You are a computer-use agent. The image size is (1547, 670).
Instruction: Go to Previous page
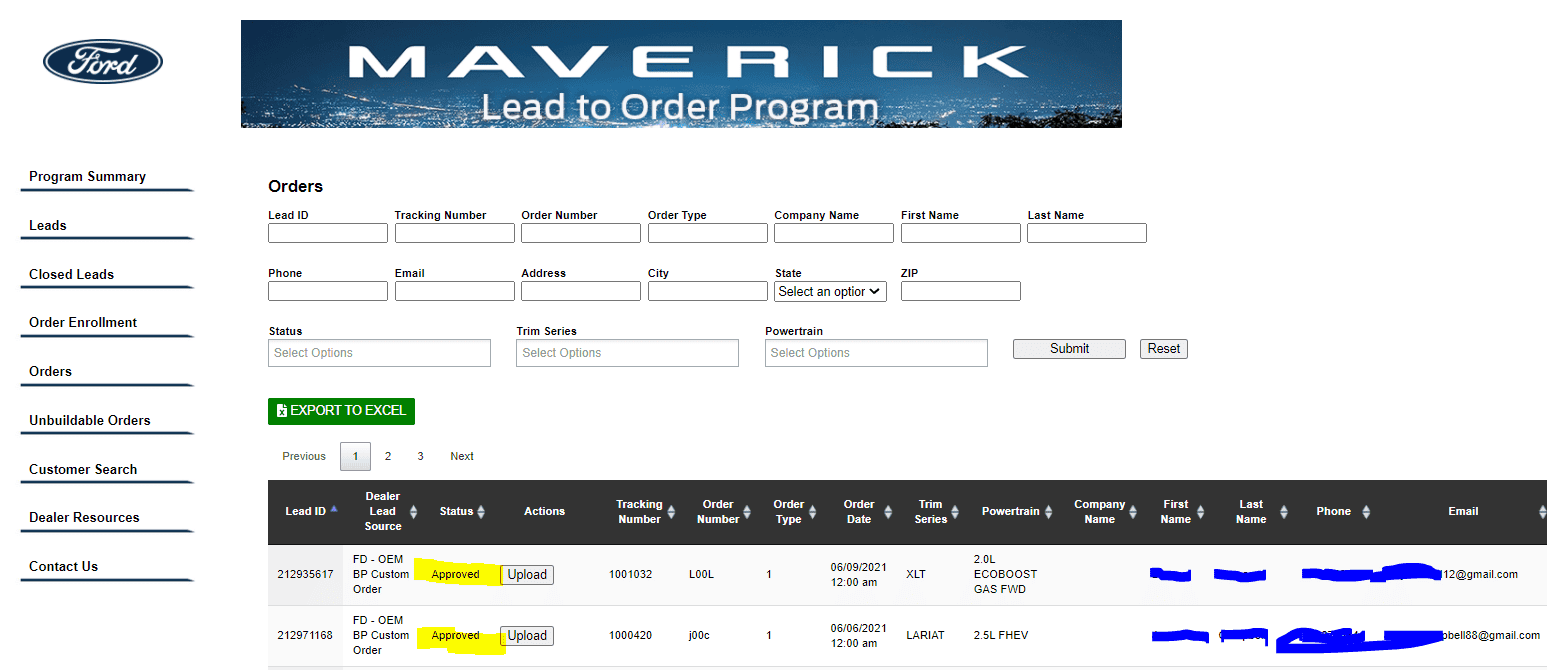pyautogui.click(x=304, y=456)
